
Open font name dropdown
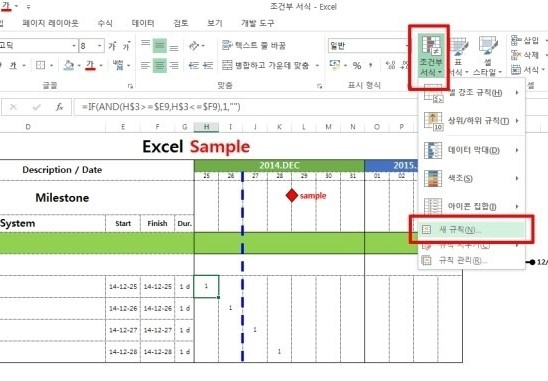pos(74,46)
